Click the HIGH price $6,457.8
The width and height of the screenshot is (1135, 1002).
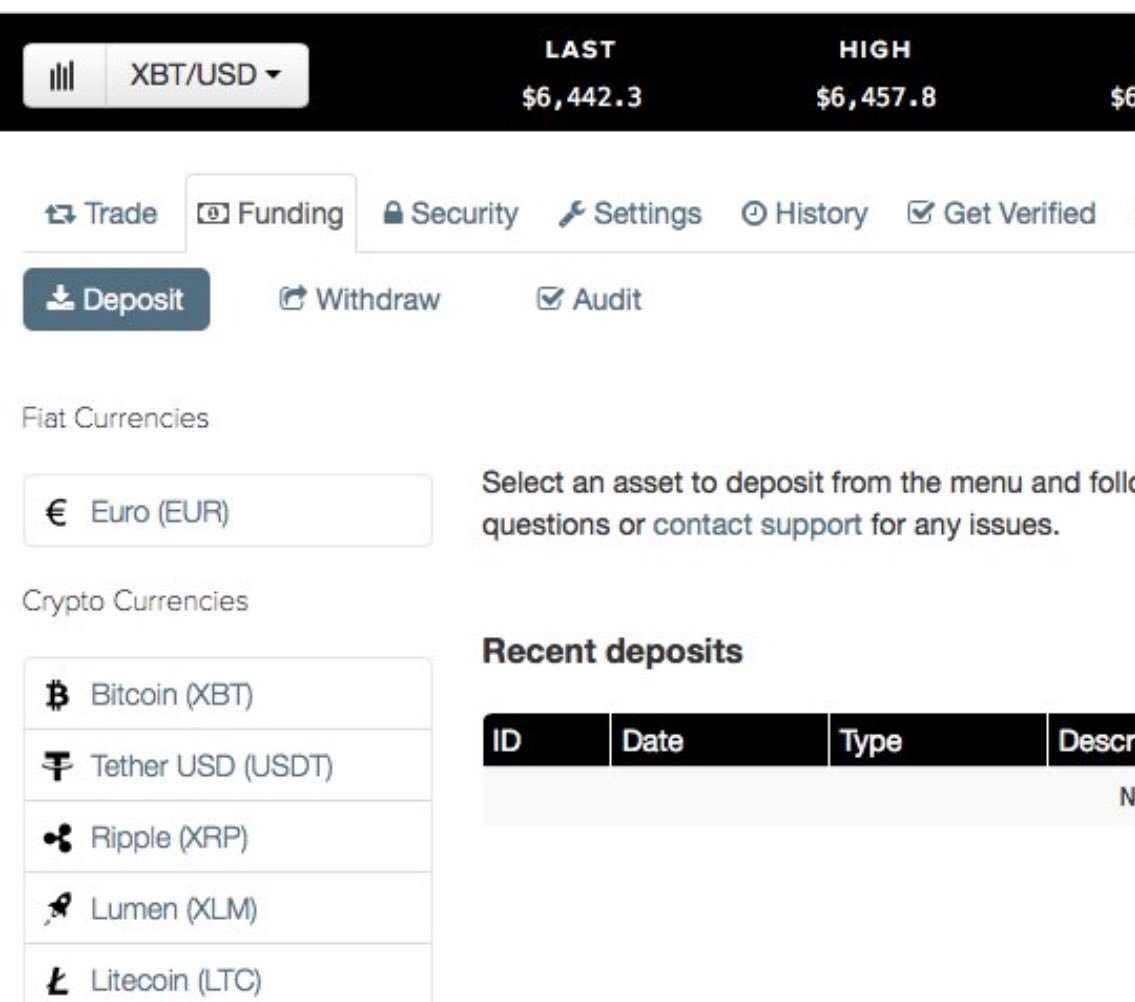click(876, 97)
